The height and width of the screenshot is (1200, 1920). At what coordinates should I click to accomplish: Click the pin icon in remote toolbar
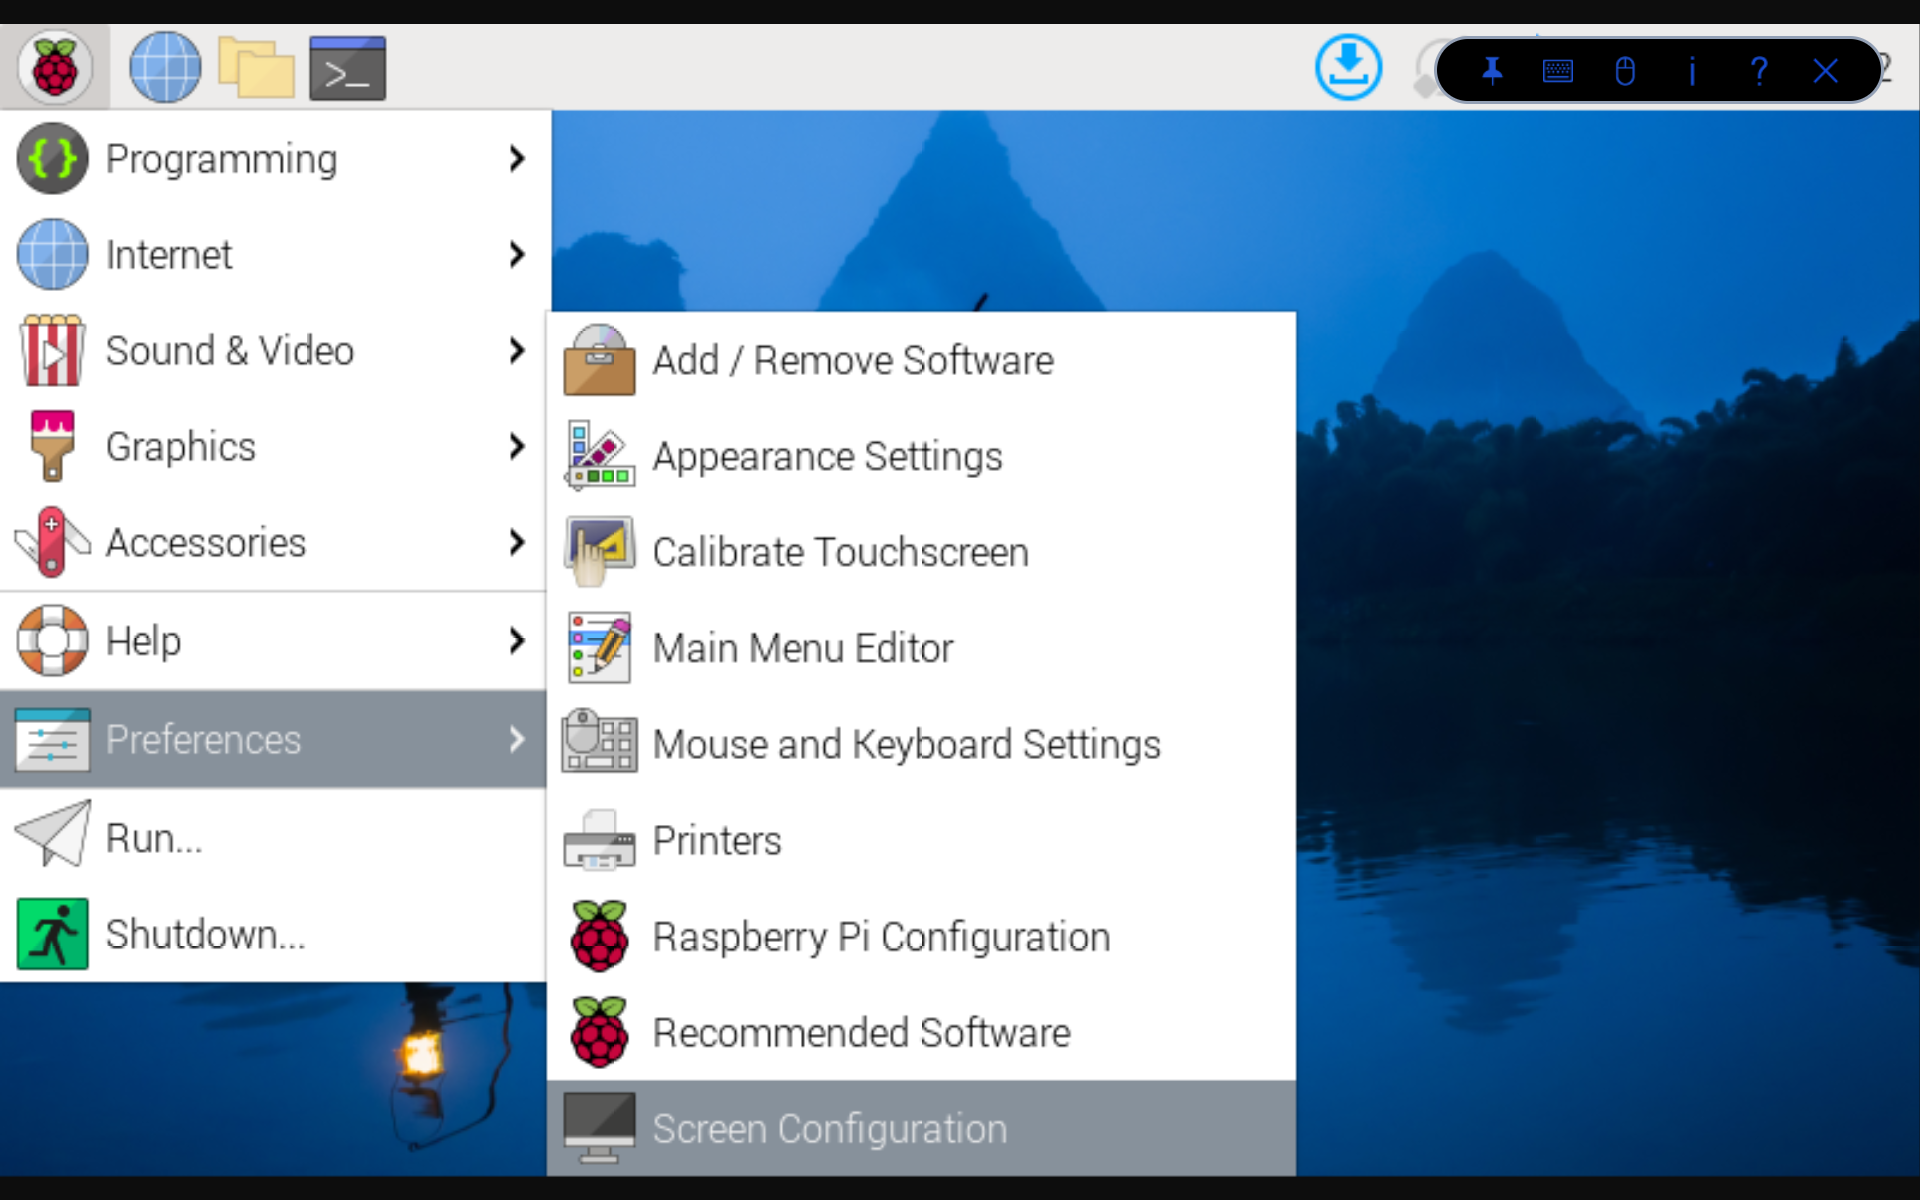[1492, 71]
